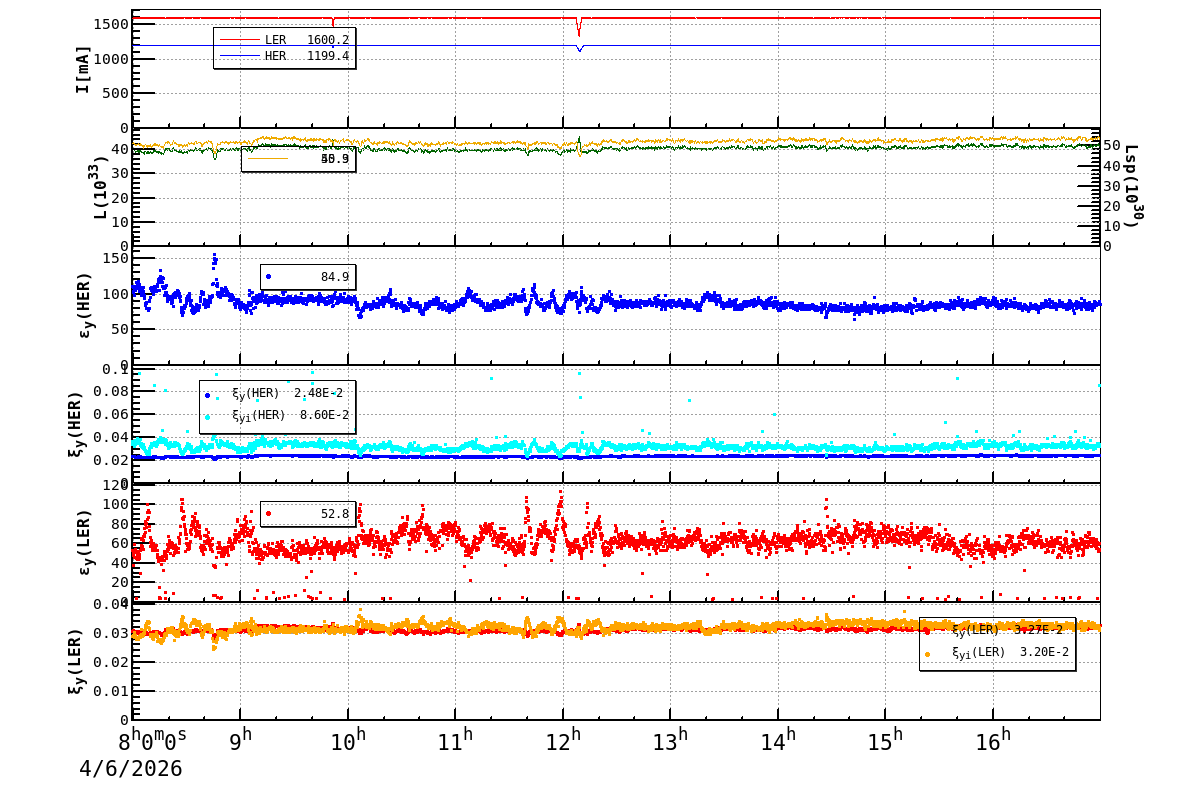Select the HER 1199.4 legend entry
This screenshot has width=1200, height=798.
284,56
